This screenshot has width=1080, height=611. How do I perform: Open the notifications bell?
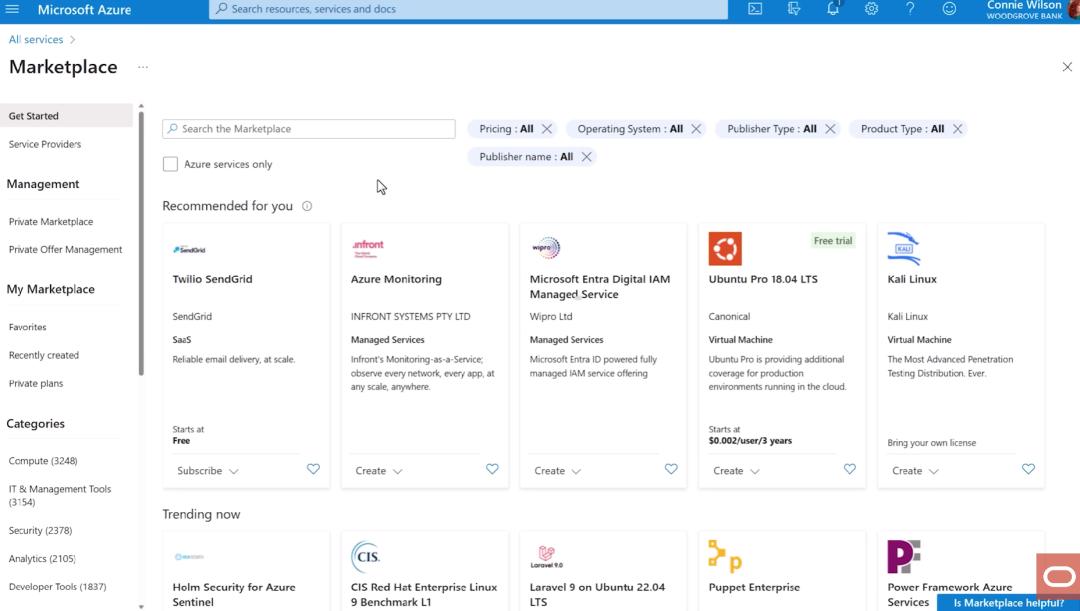[x=833, y=9]
